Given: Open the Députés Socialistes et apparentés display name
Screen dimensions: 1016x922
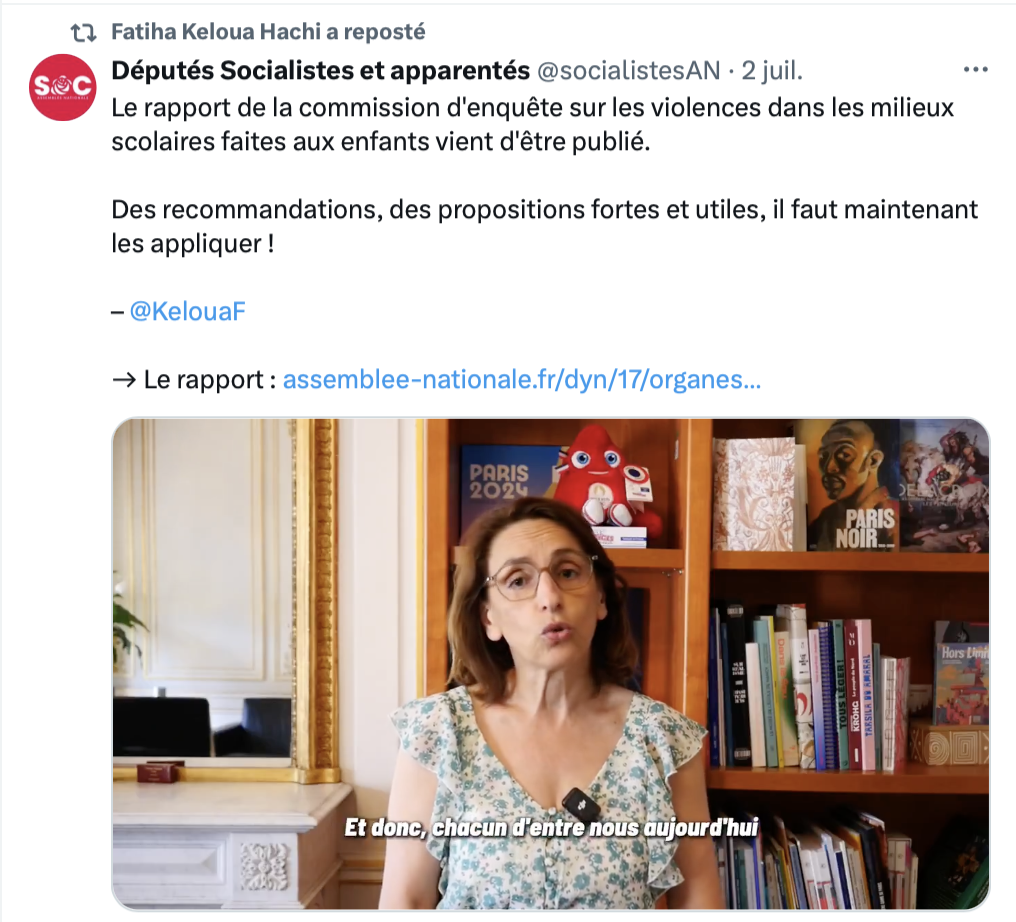Looking at the screenshot, I should point(320,70).
